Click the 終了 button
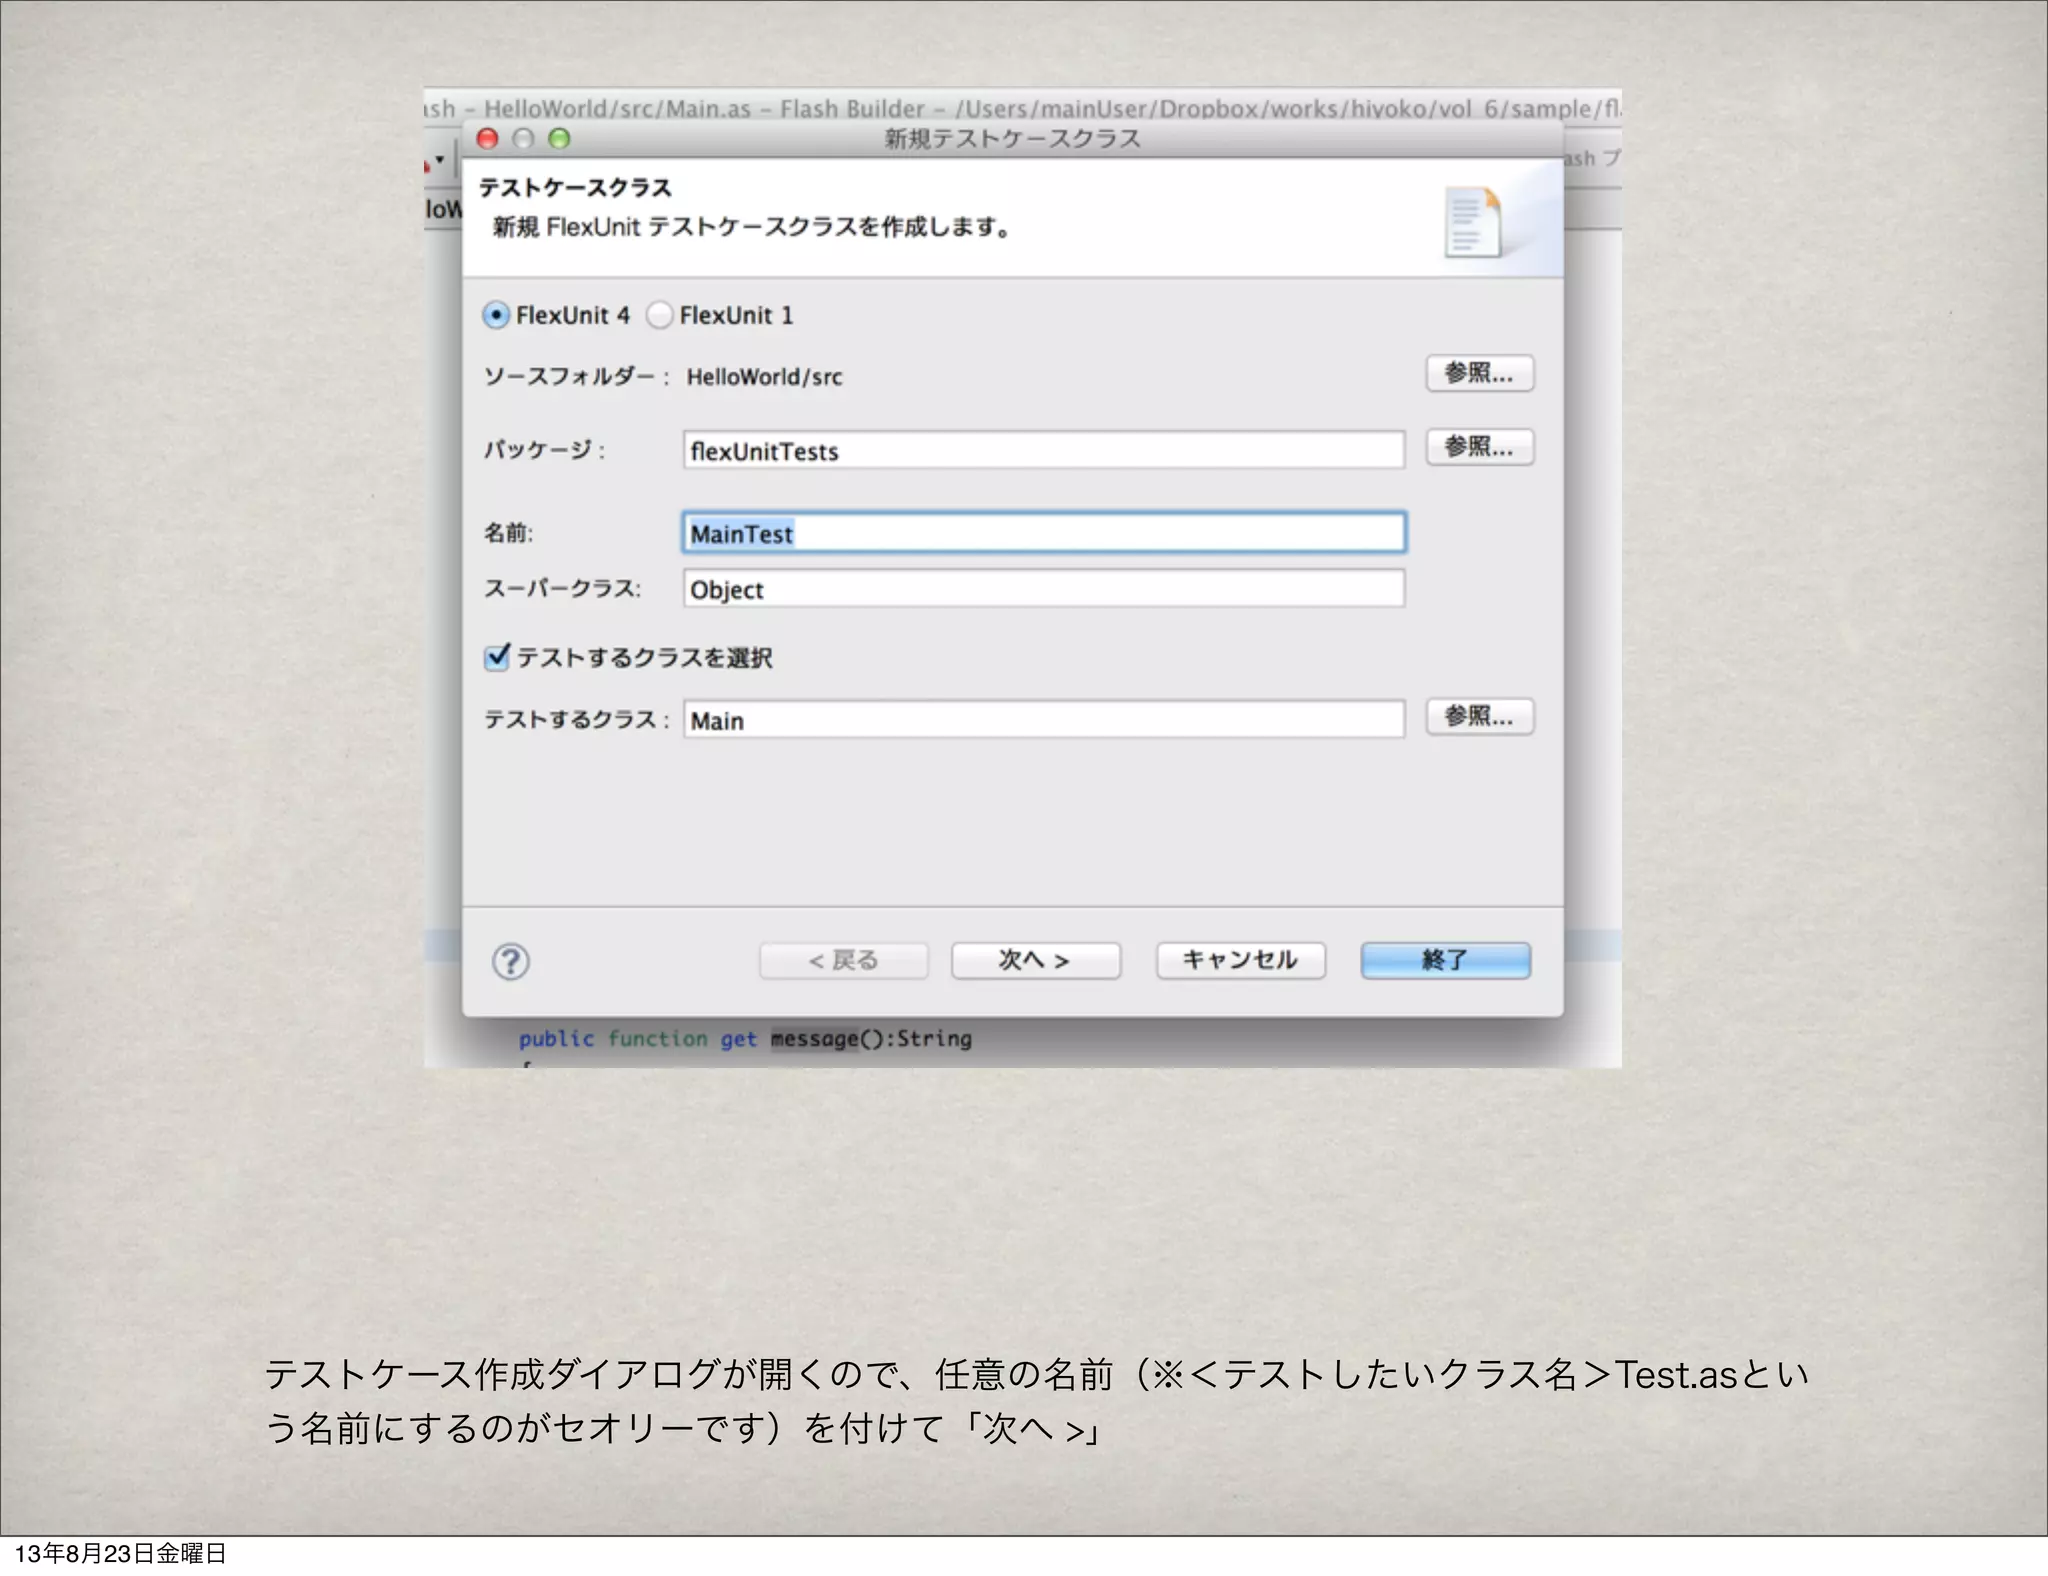Image resolution: width=2048 pixels, height=1576 pixels. [1445, 960]
